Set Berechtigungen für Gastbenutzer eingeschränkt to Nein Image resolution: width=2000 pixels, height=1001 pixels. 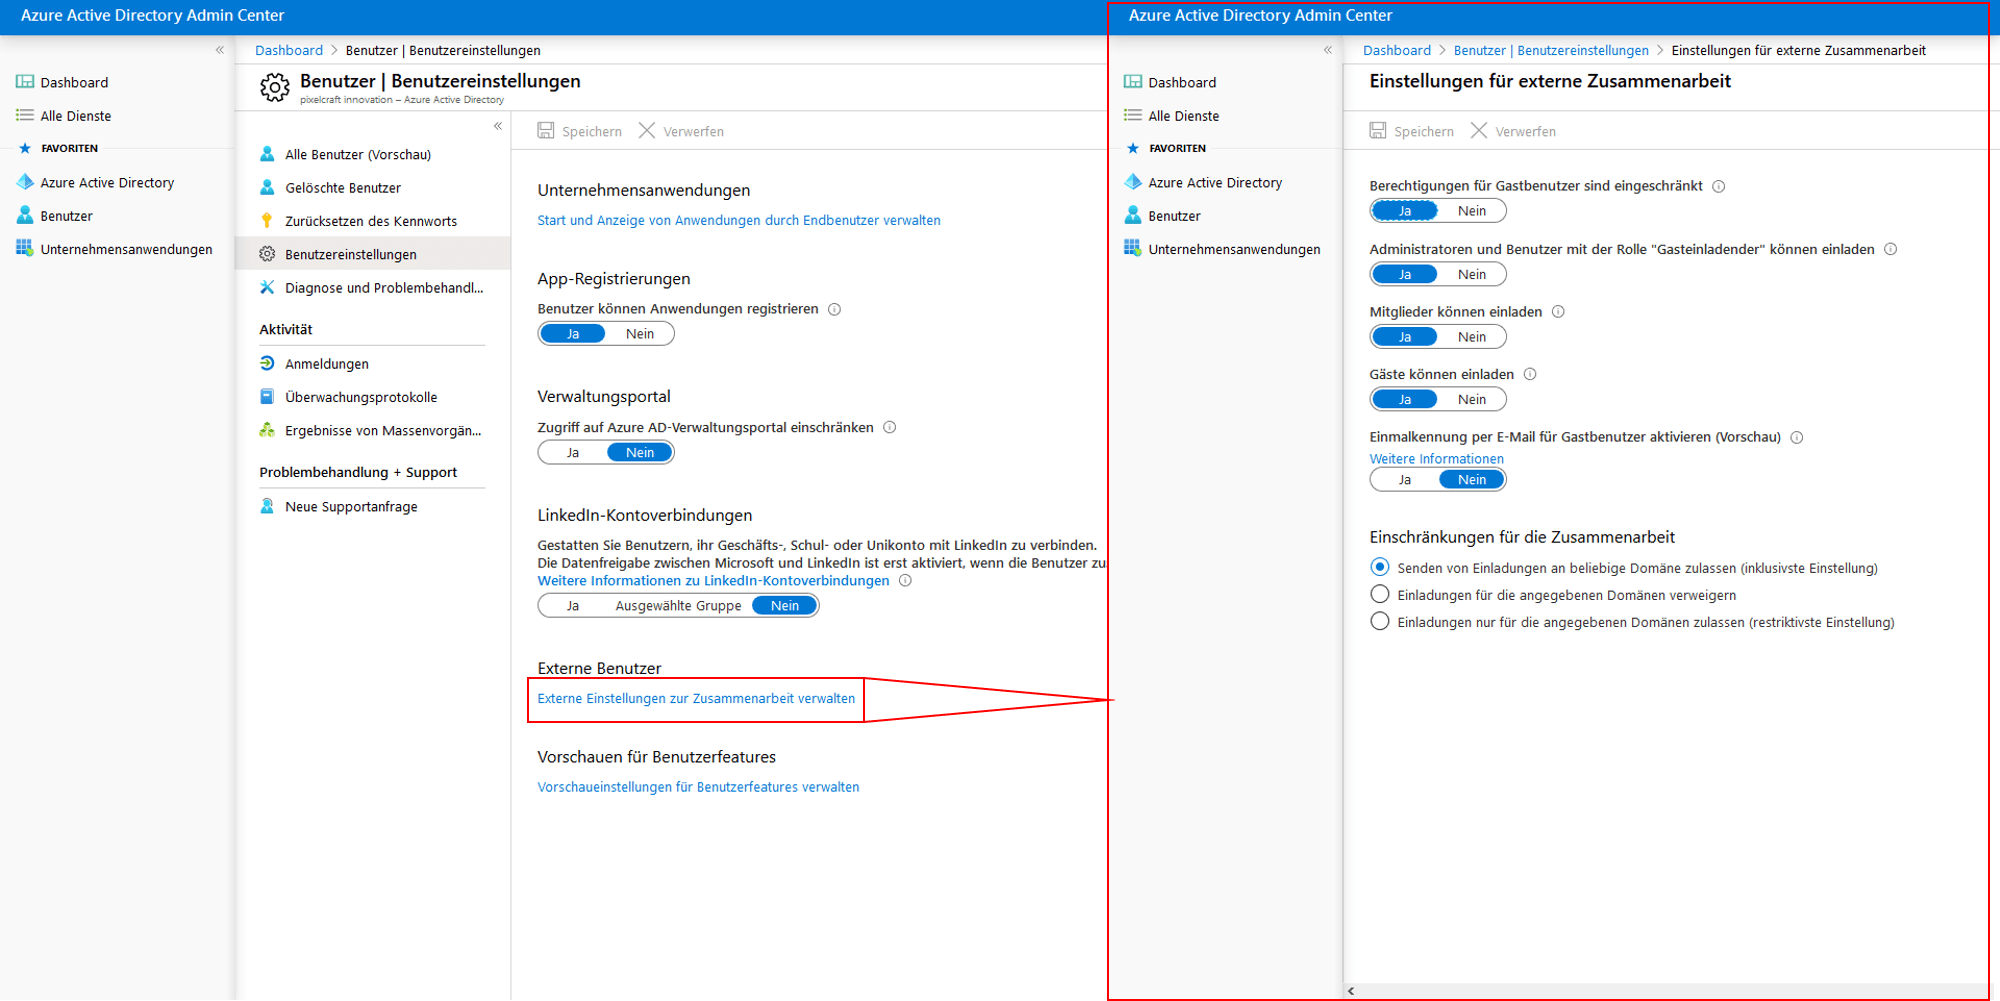(x=1472, y=211)
